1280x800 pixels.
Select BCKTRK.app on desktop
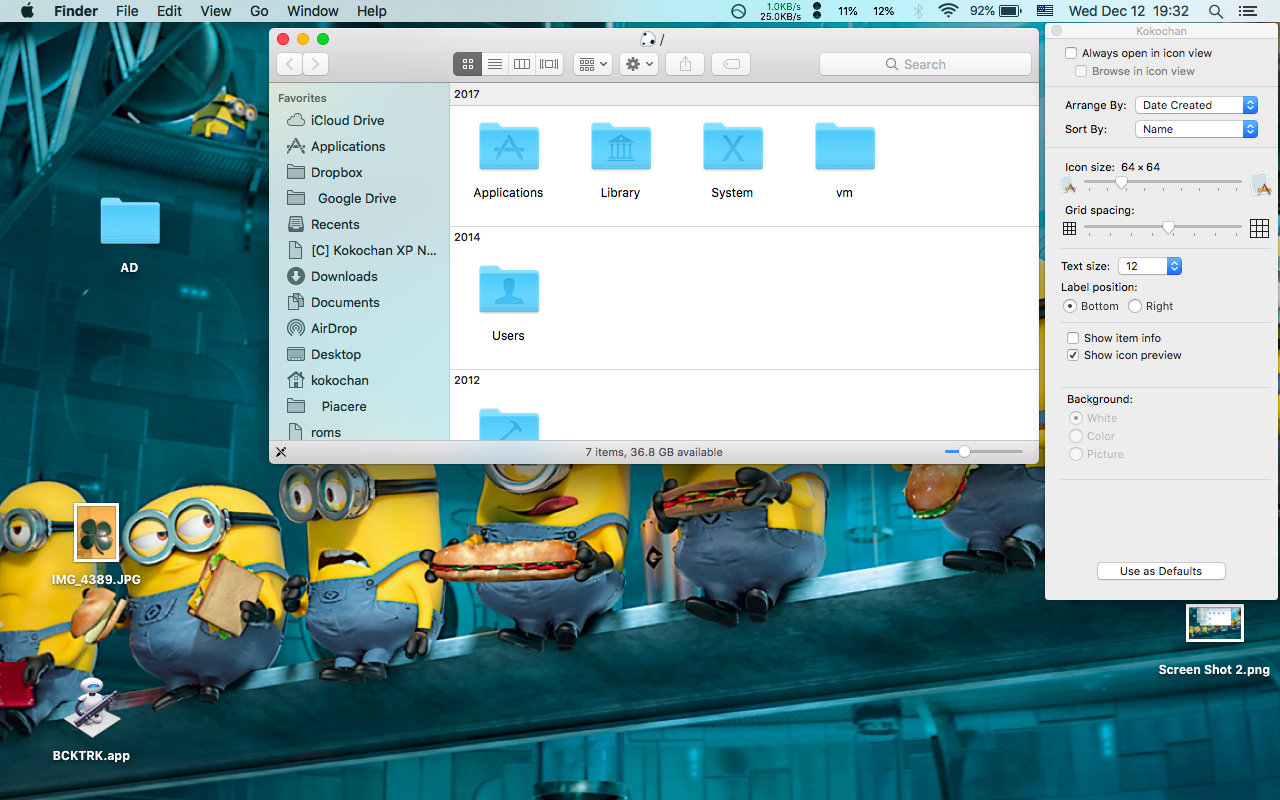tap(92, 708)
